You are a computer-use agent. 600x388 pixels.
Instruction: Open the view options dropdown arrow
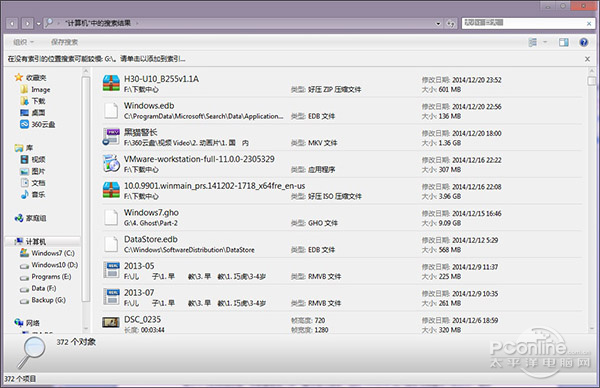[x=545, y=42]
